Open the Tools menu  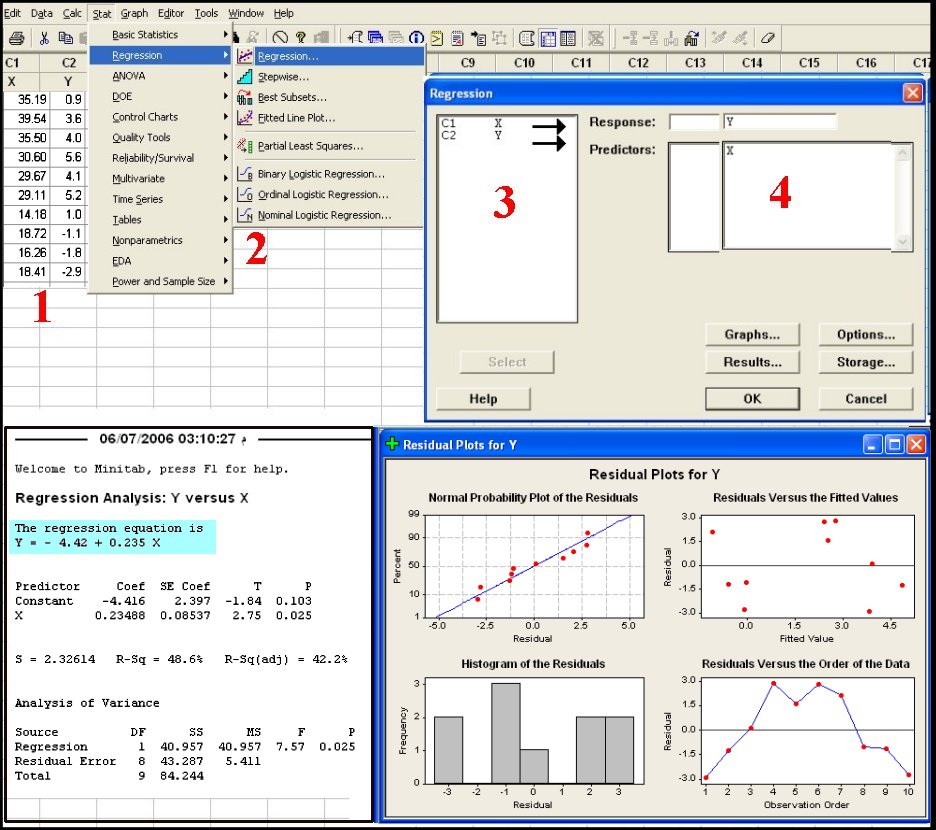coord(206,13)
